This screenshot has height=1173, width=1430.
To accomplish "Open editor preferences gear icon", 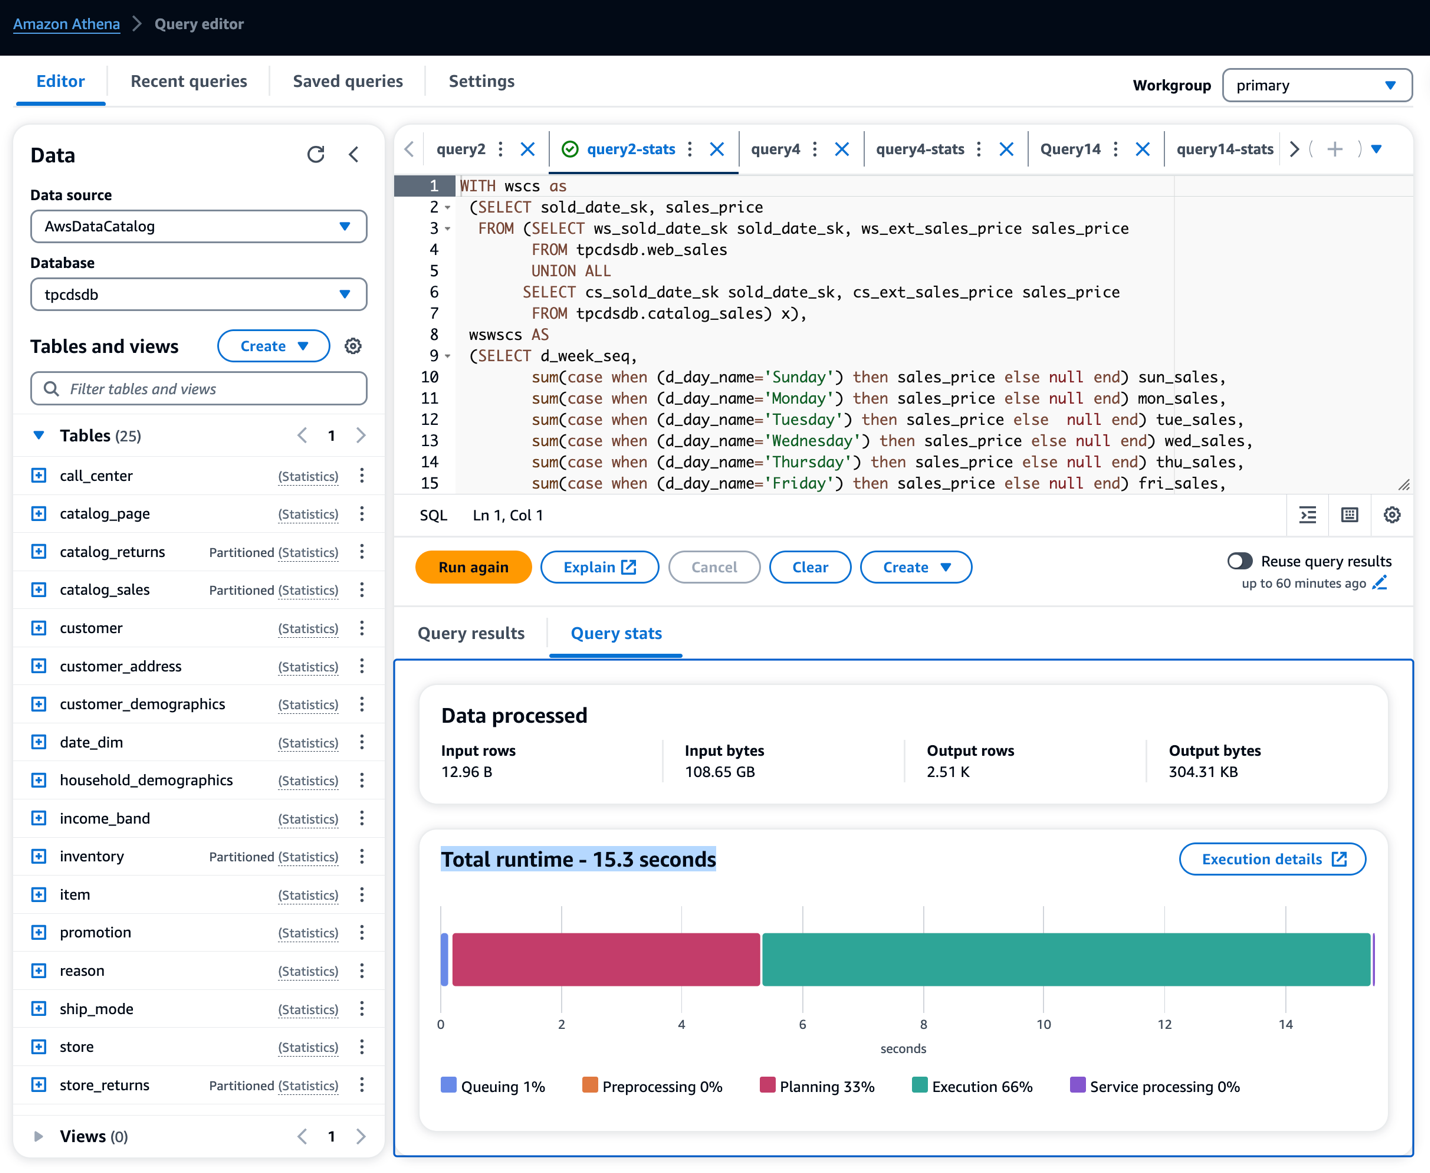I will point(1392,515).
